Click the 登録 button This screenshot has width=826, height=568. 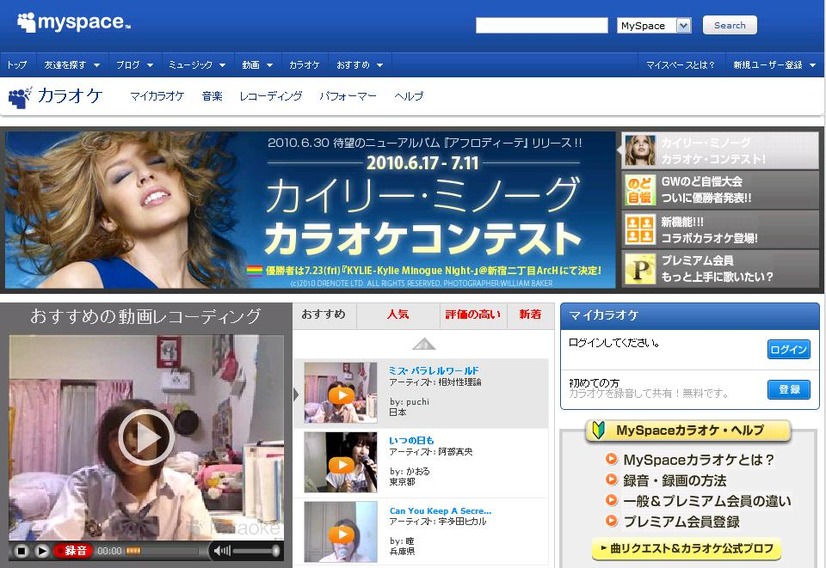coord(789,389)
